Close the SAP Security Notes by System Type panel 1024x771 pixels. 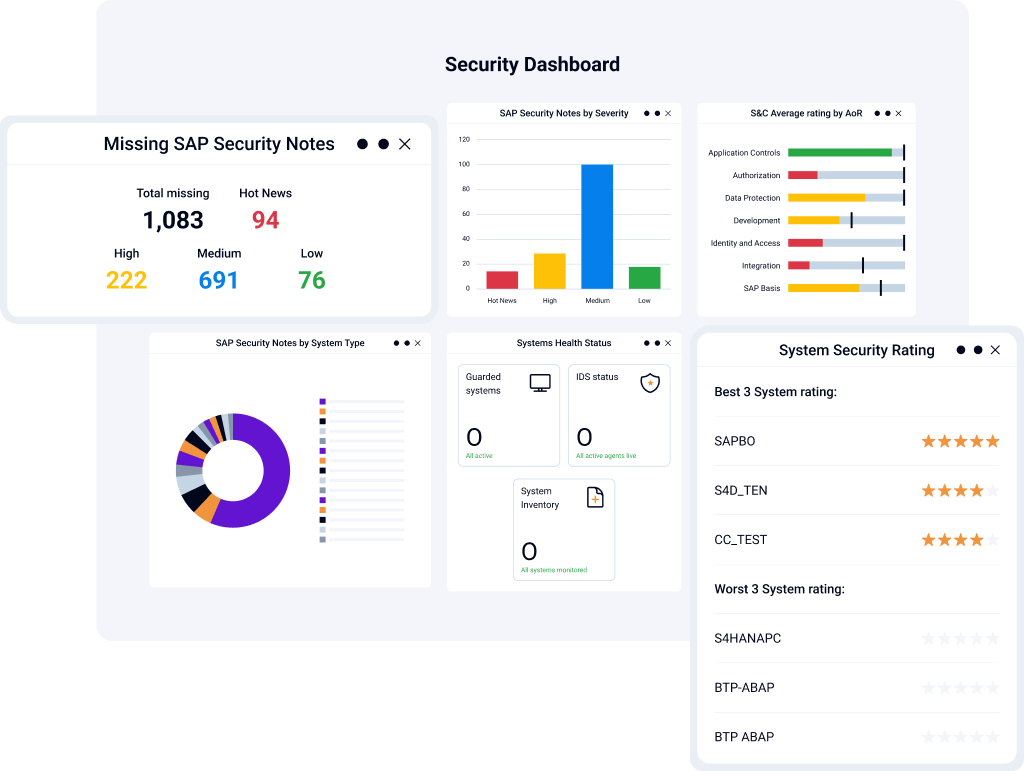[418, 343]
